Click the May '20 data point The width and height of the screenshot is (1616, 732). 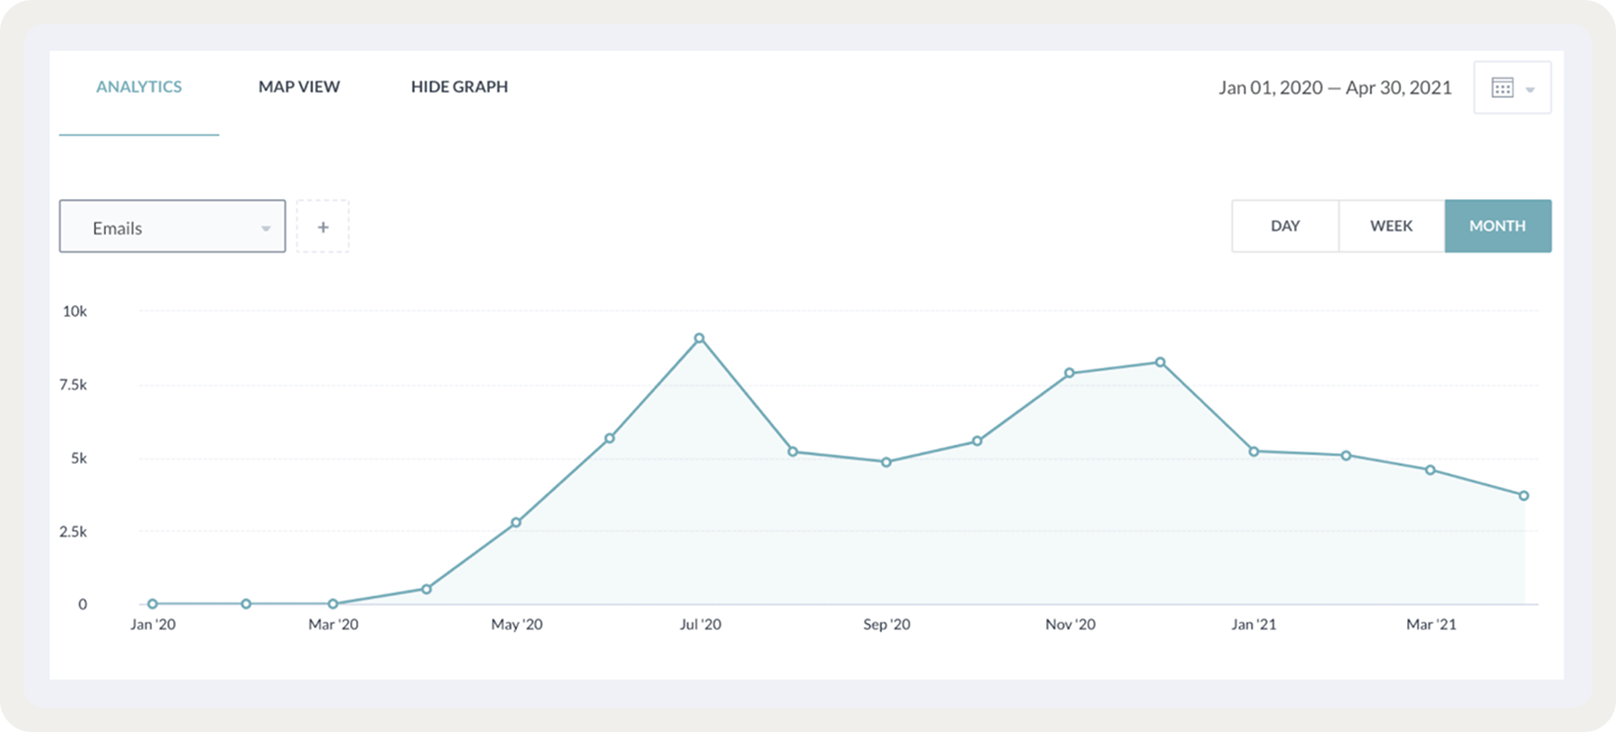(516, 522)
